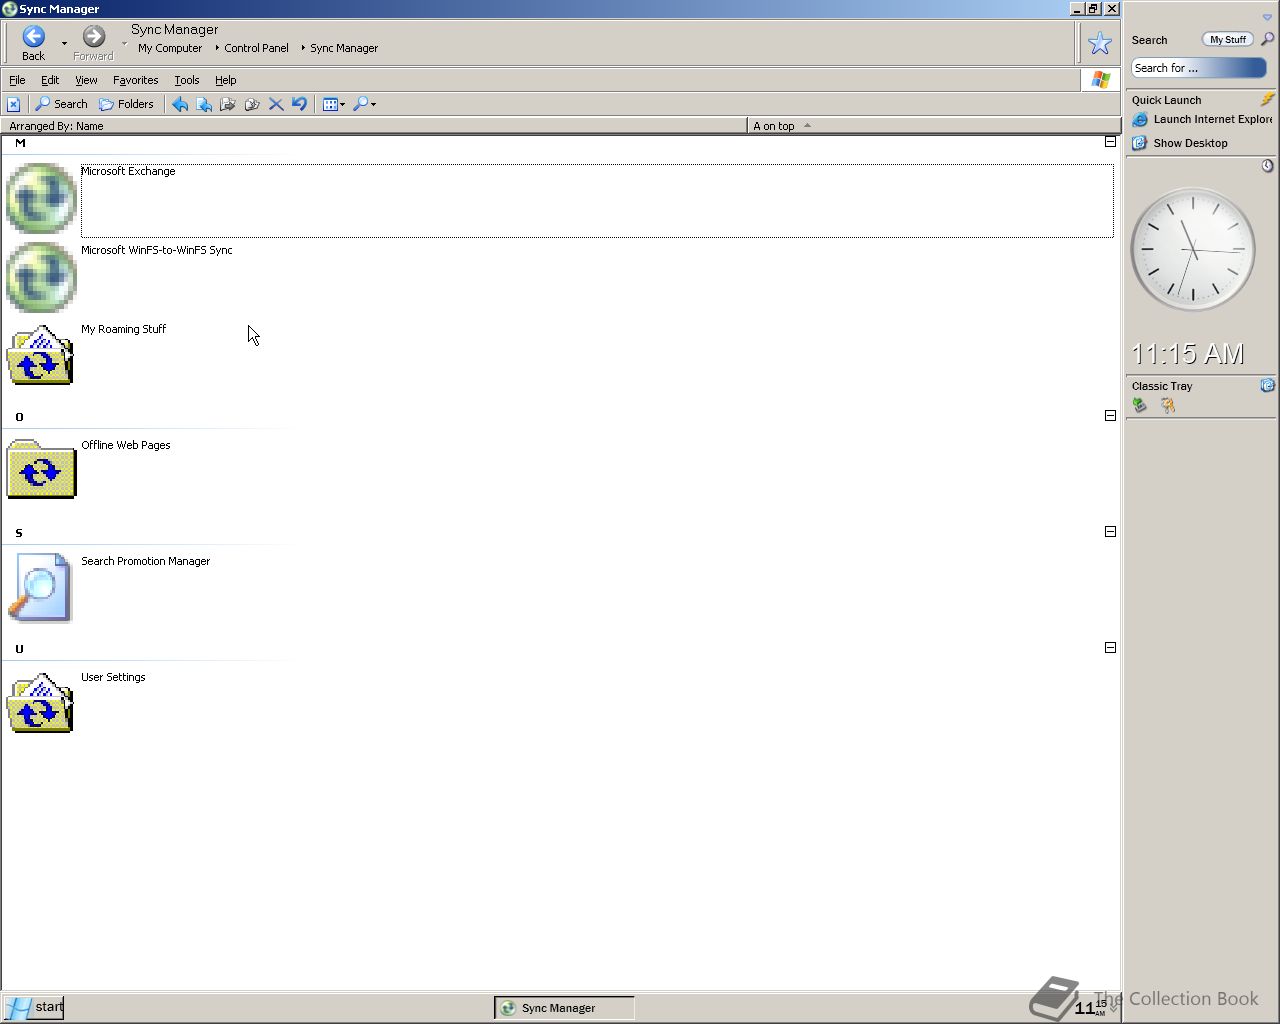Click My Computer in the breadcrumb
1280x1024 pixels.
170,48
